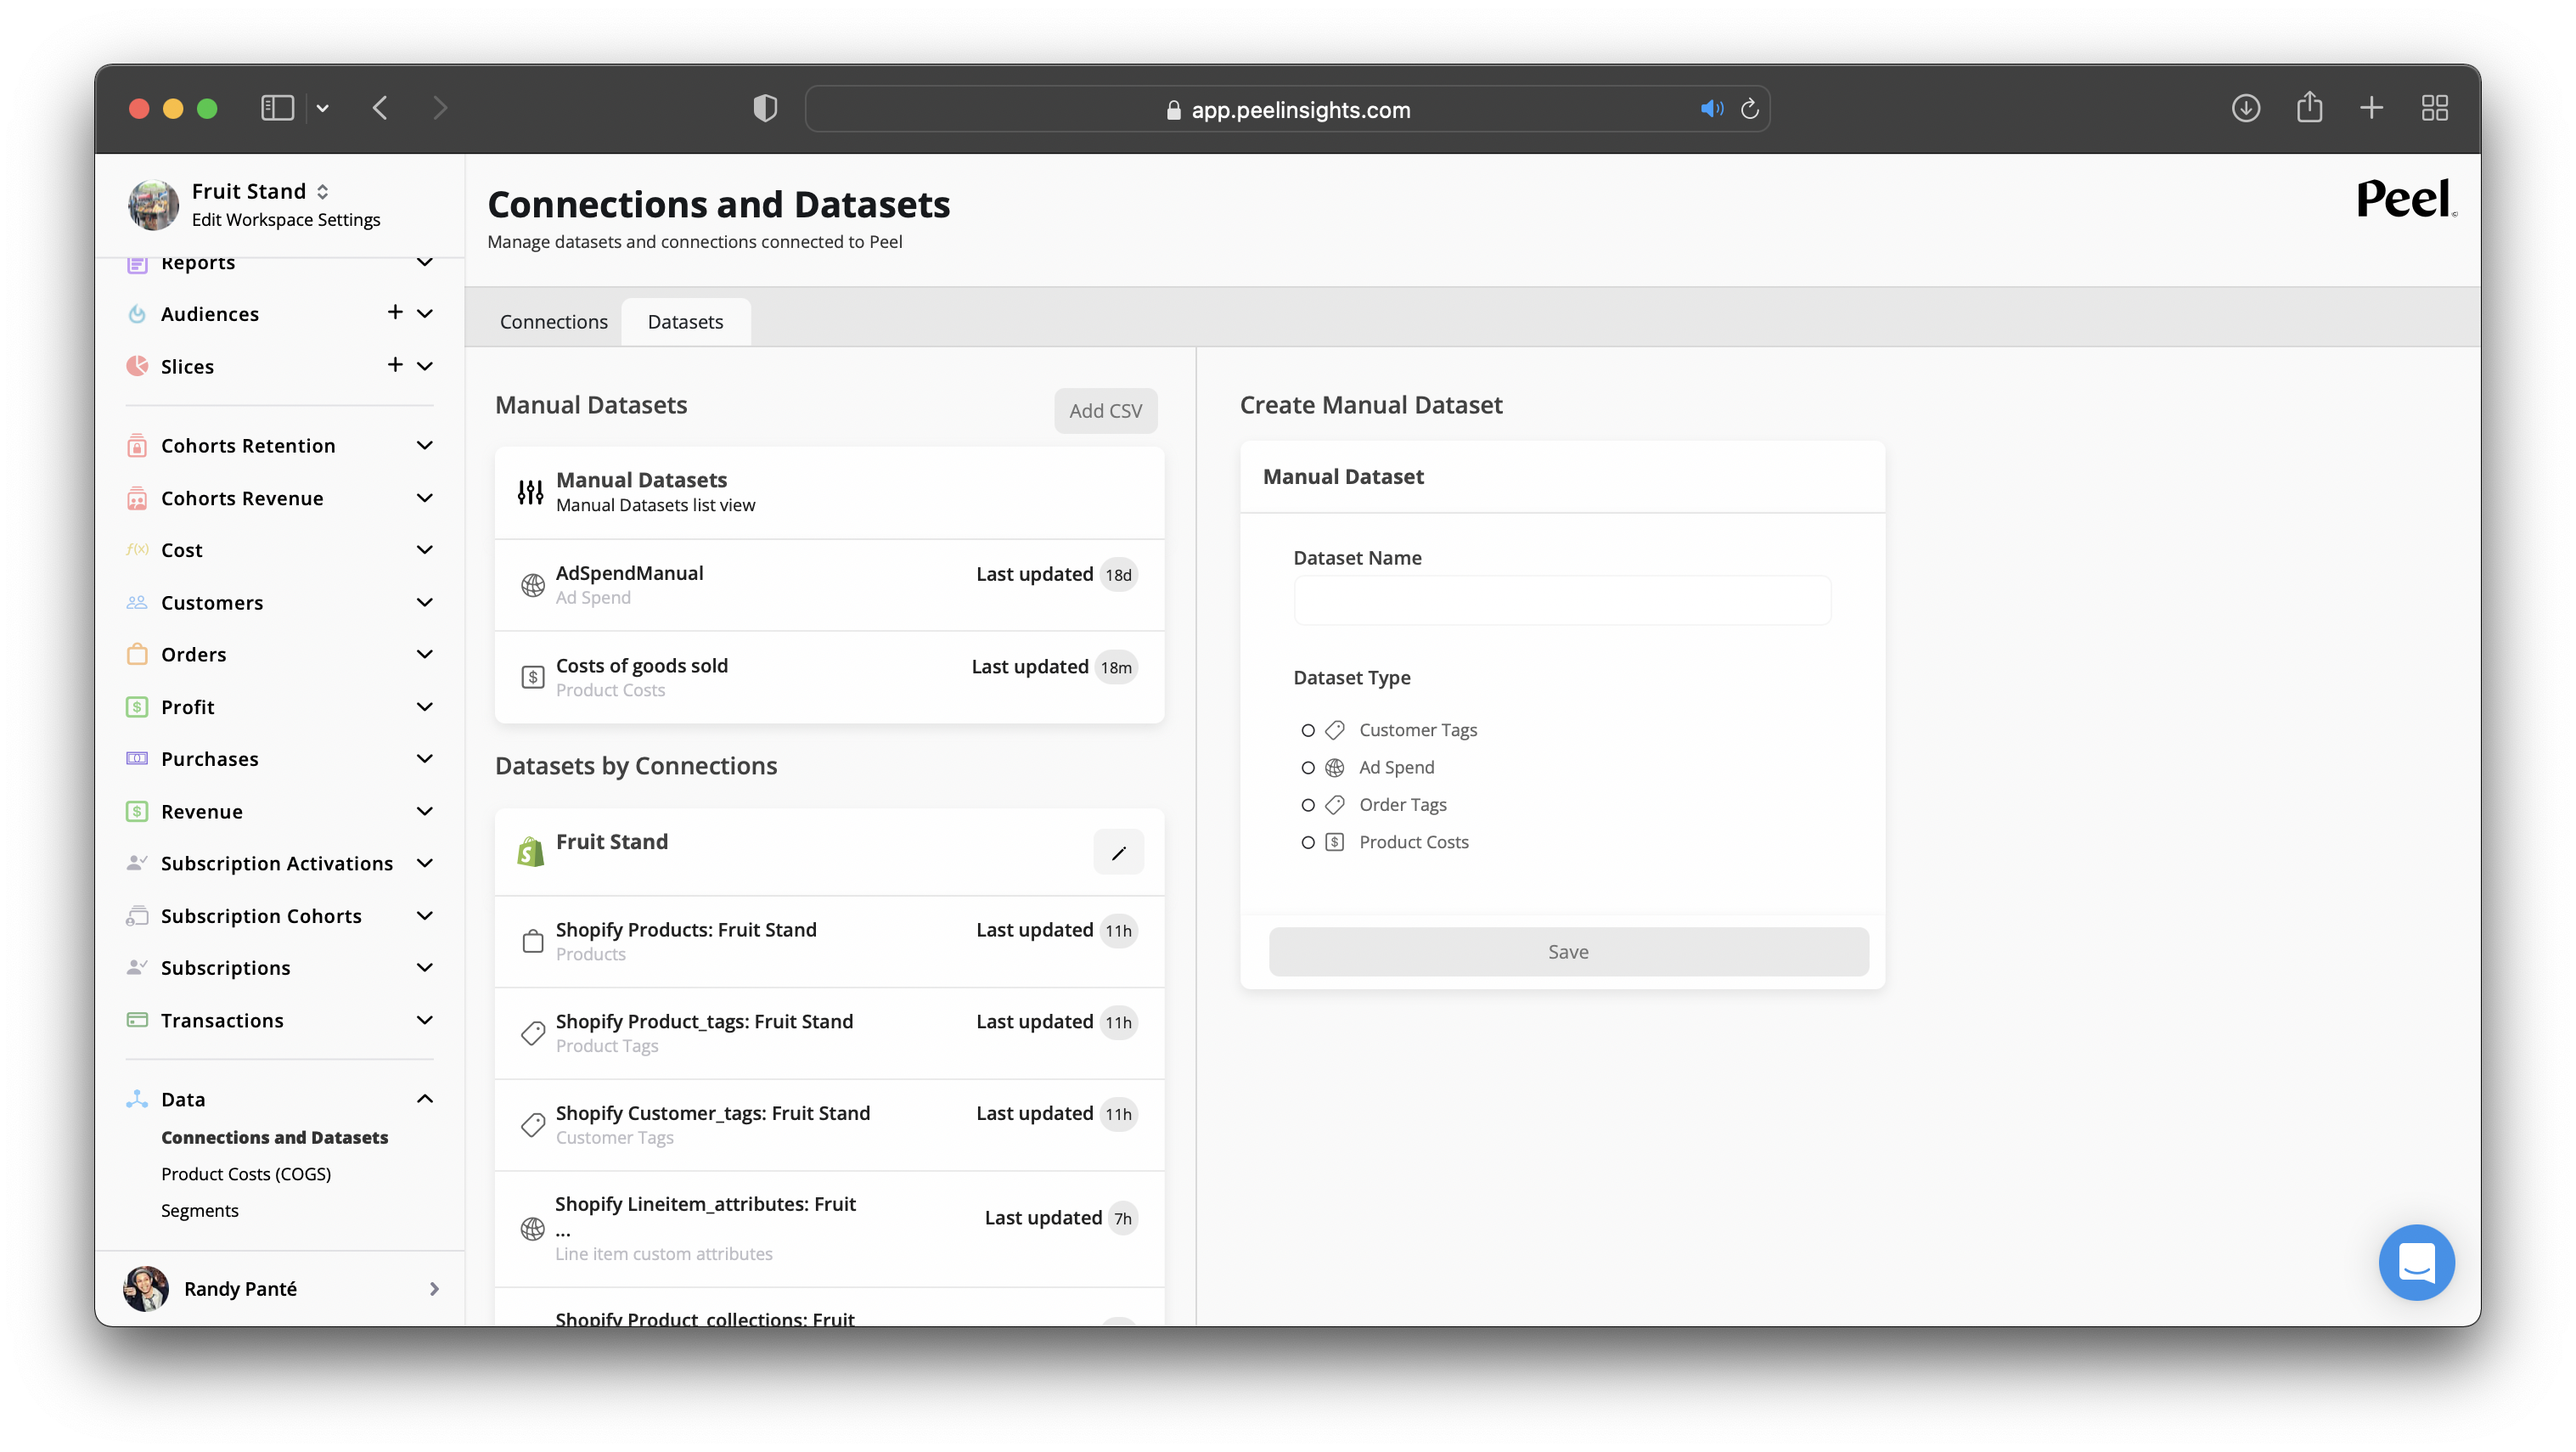Reload the page using the refresh icon
The width and height of the screenshot is (2576, 1452).
click(1749, 109)
